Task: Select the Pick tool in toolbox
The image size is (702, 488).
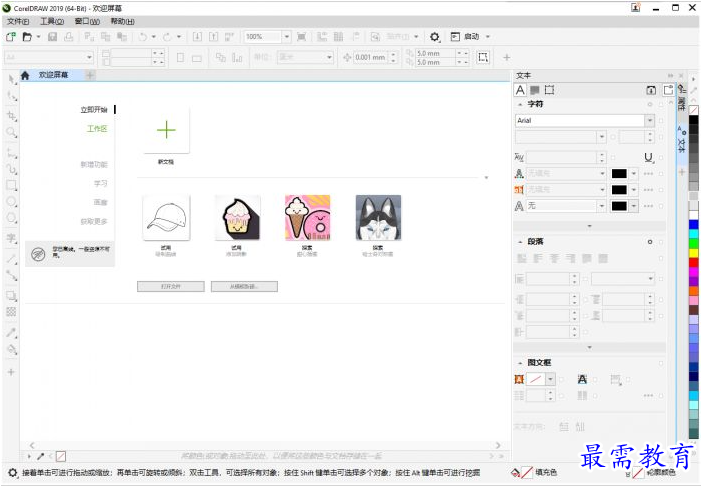Action: coord(11,80)
